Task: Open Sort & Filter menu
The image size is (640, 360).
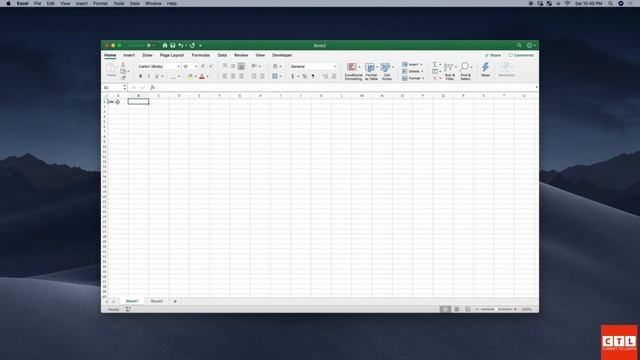Action: point(449,71)
